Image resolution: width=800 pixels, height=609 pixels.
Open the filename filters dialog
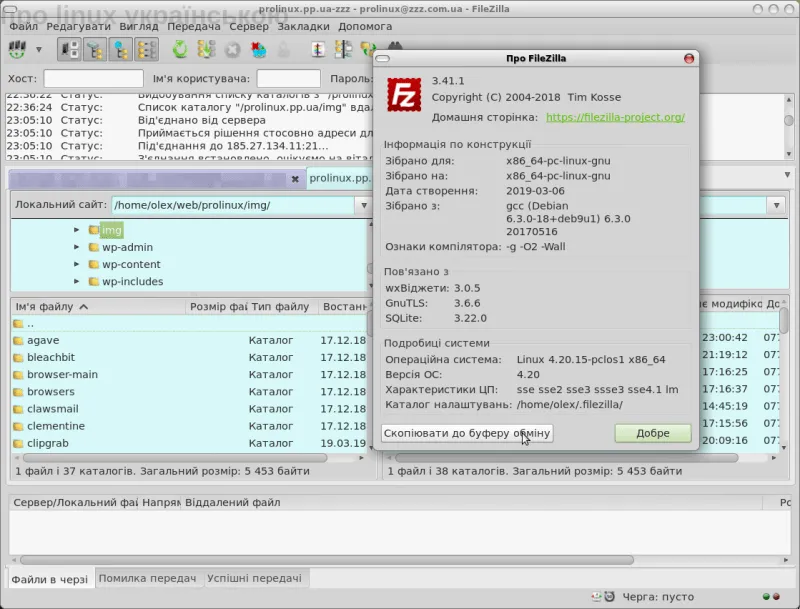click(x=318, y=49)
